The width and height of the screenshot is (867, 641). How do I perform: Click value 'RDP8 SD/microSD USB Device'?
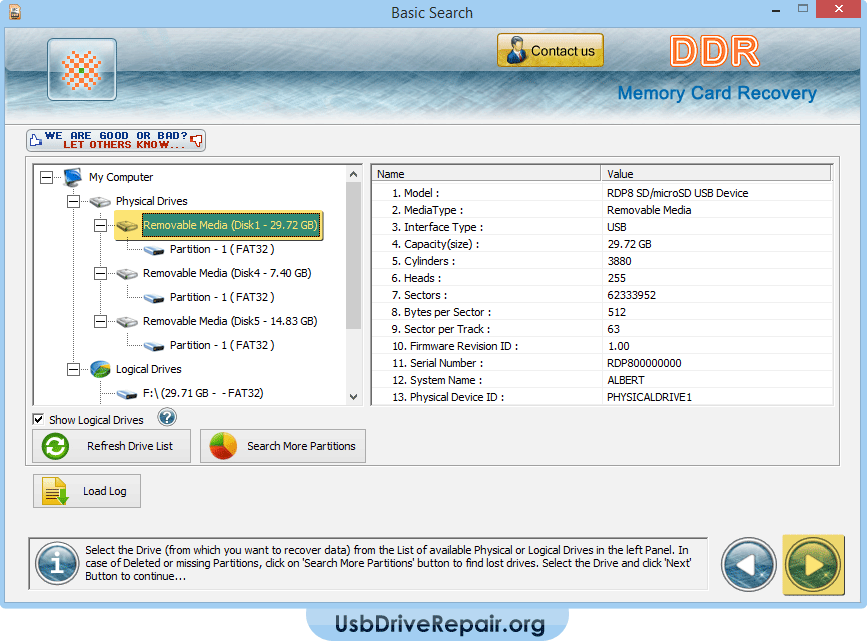point(677,193)
